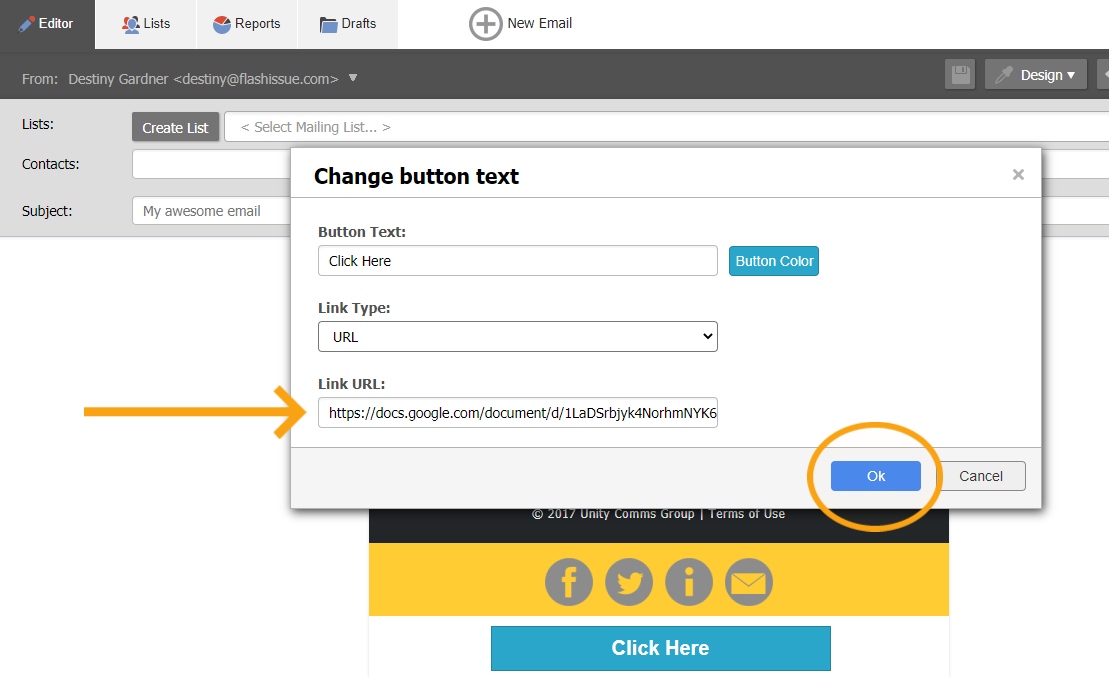Close the Change button text dialog
The image size is (1109, 677).
click(1018, 175)
